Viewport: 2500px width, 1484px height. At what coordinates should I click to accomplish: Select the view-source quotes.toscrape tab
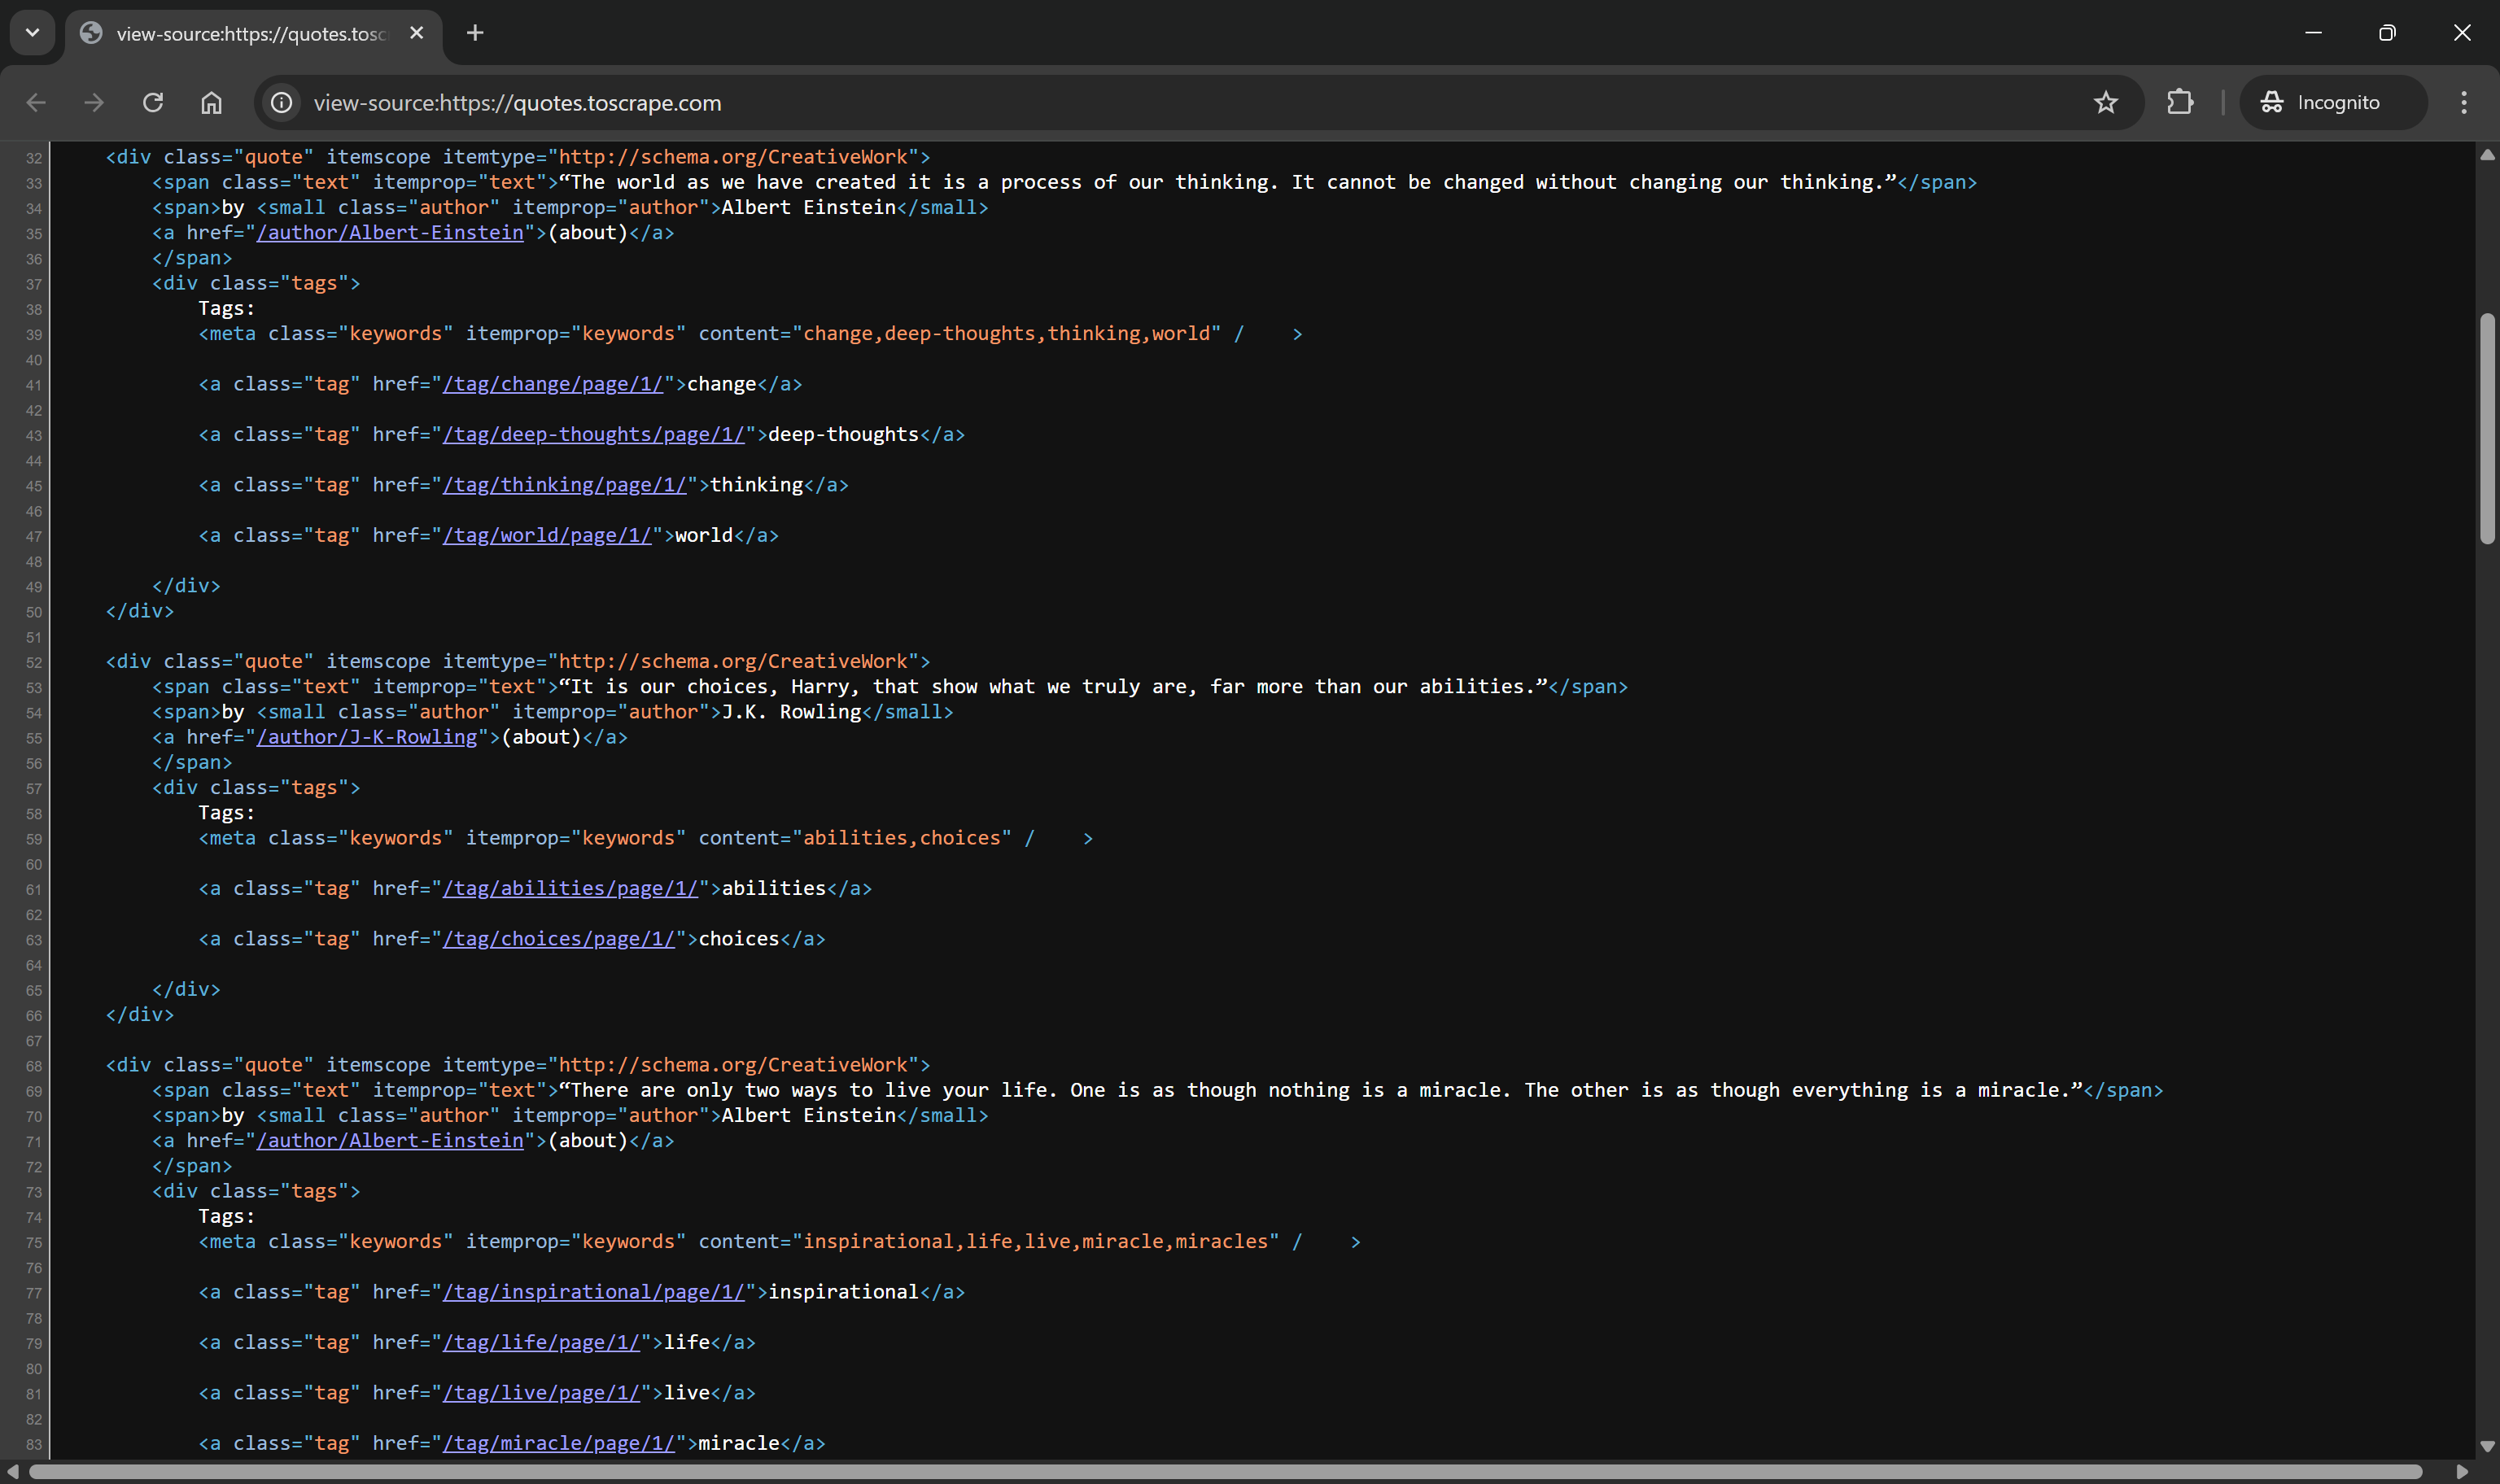250,33
